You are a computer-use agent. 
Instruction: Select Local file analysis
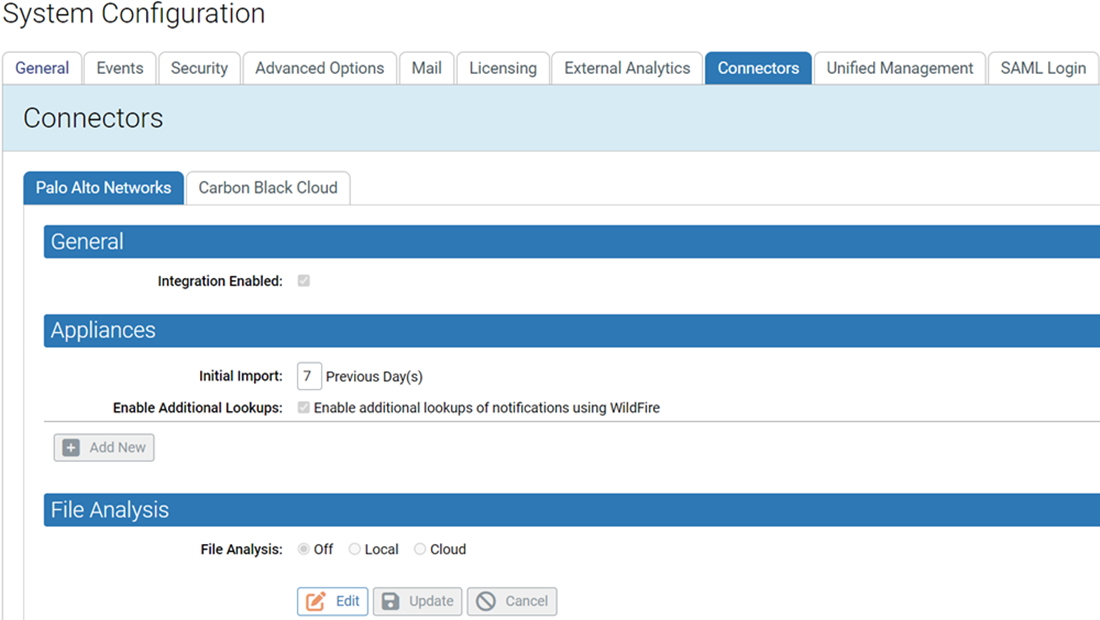[x=354, y=549]
